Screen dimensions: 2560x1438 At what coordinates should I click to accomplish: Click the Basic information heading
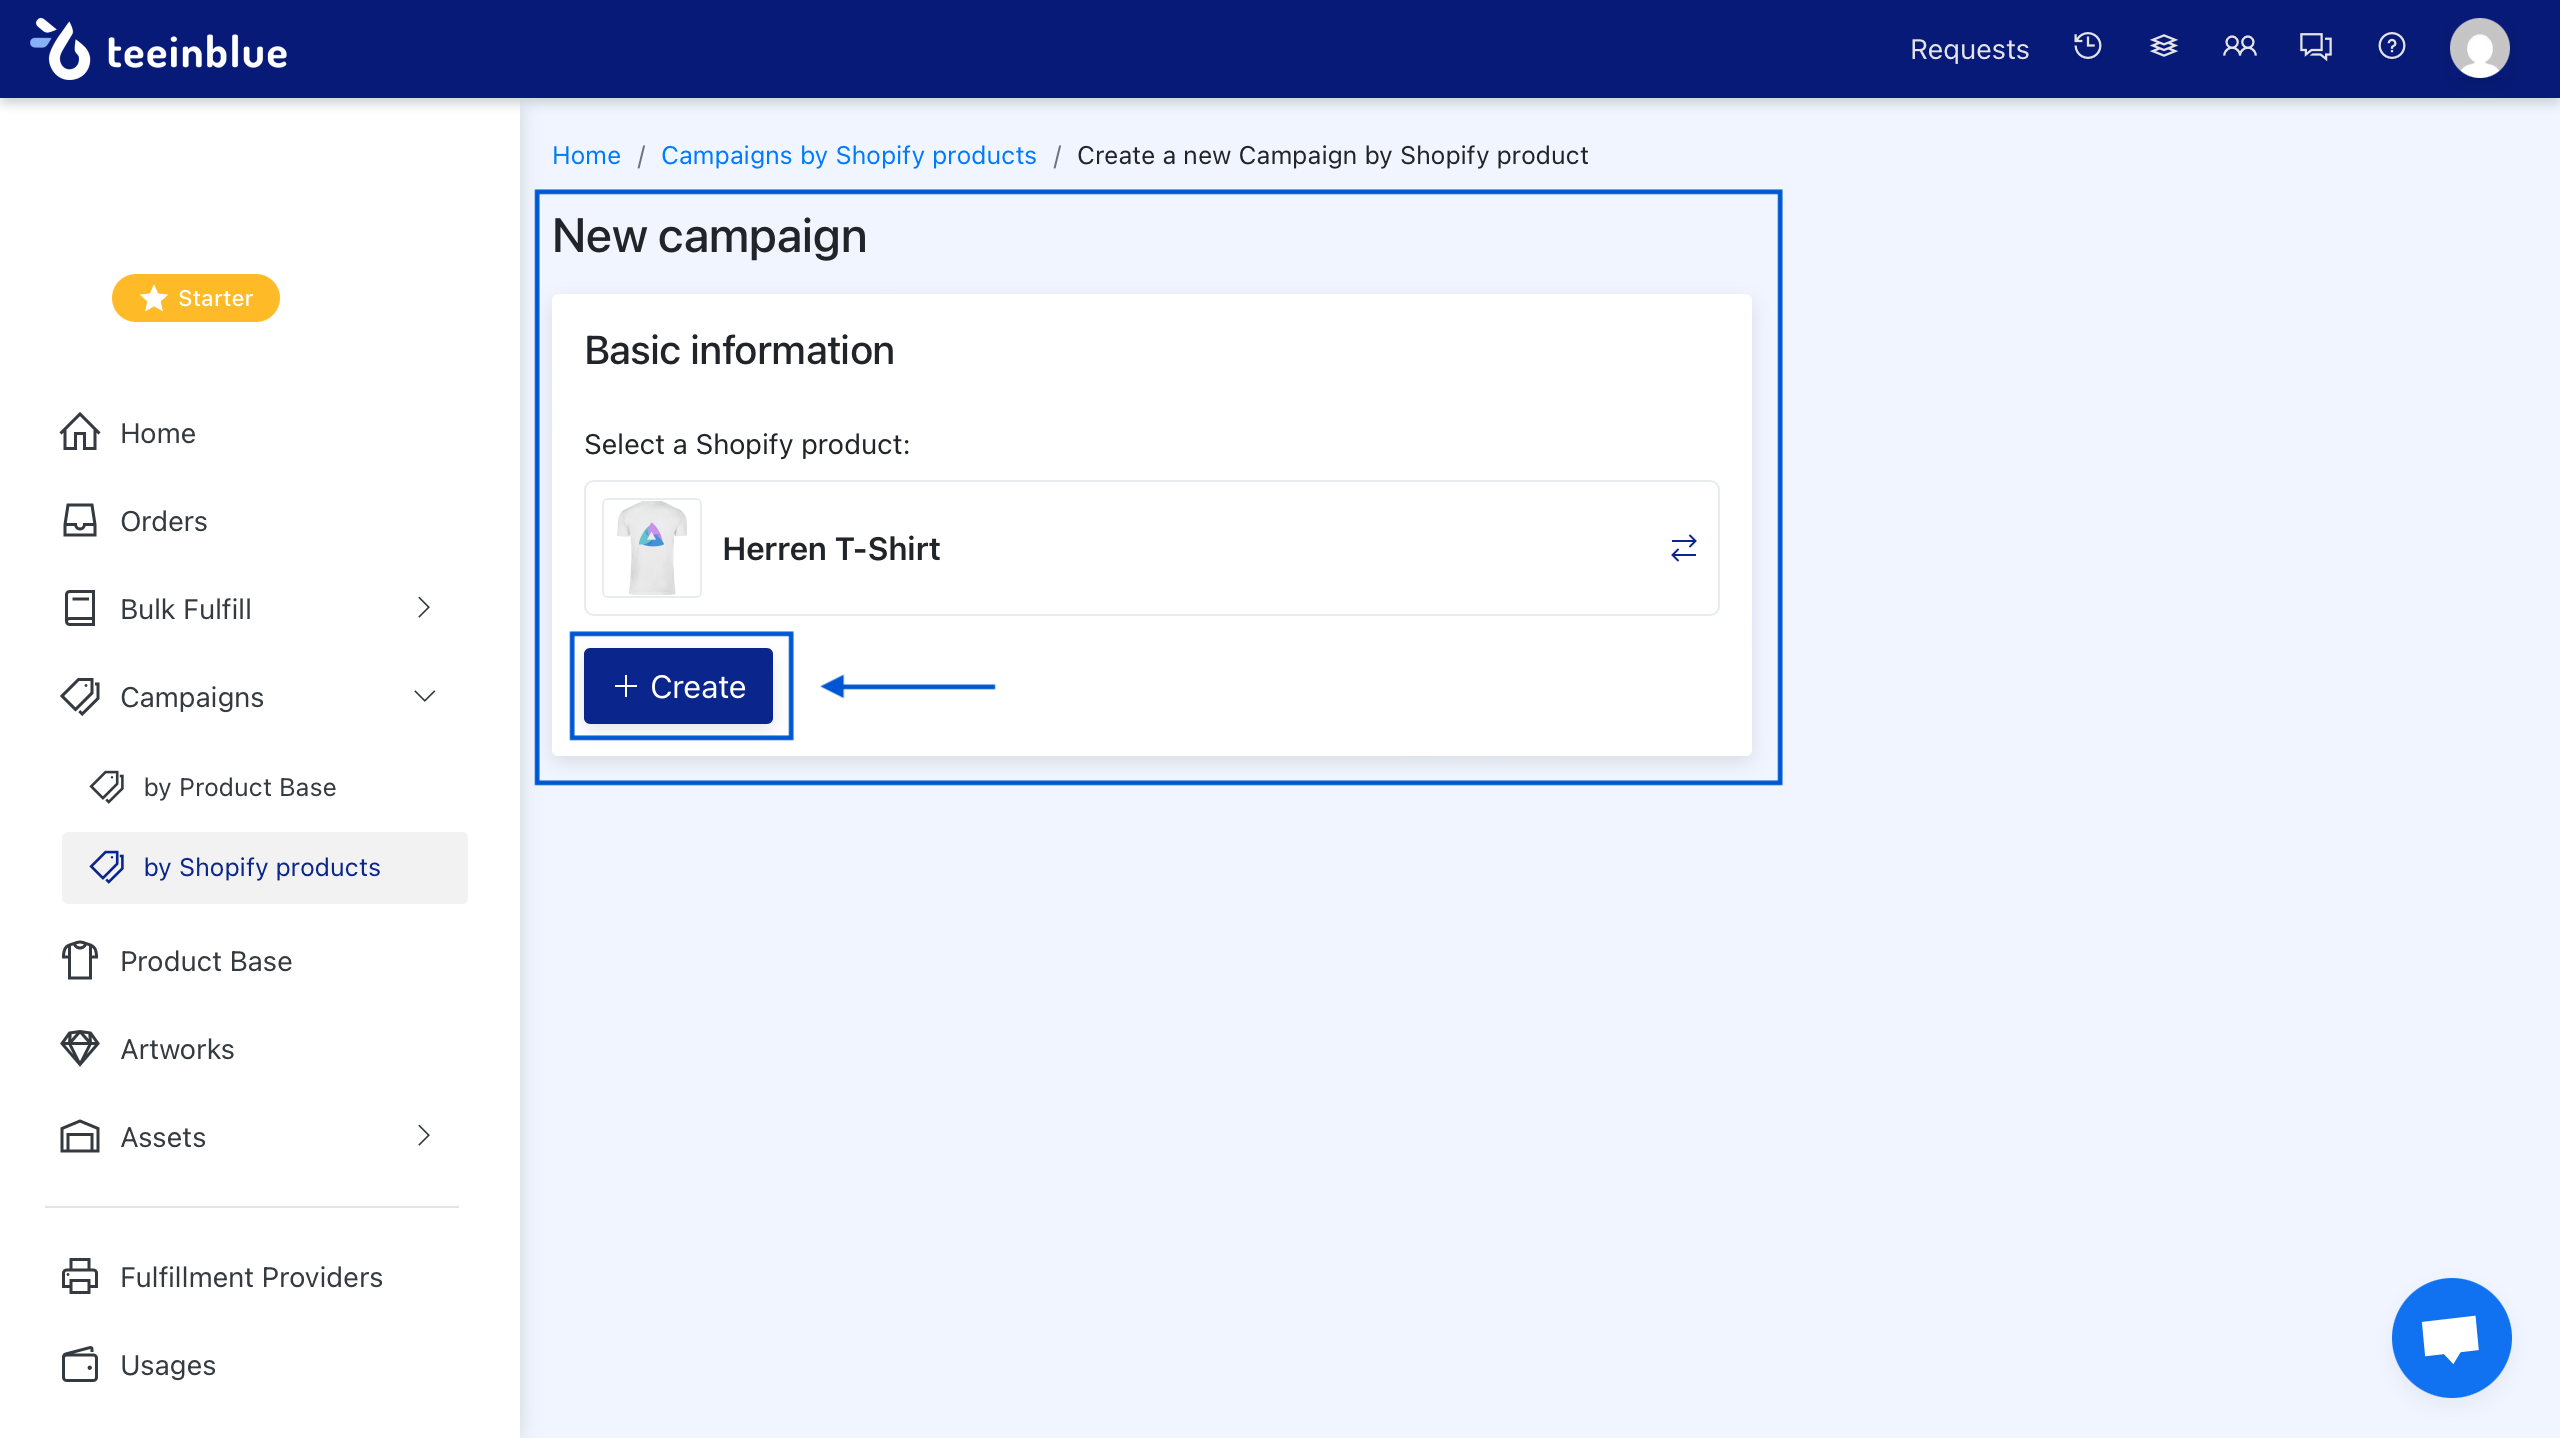[x=739, y=351]
